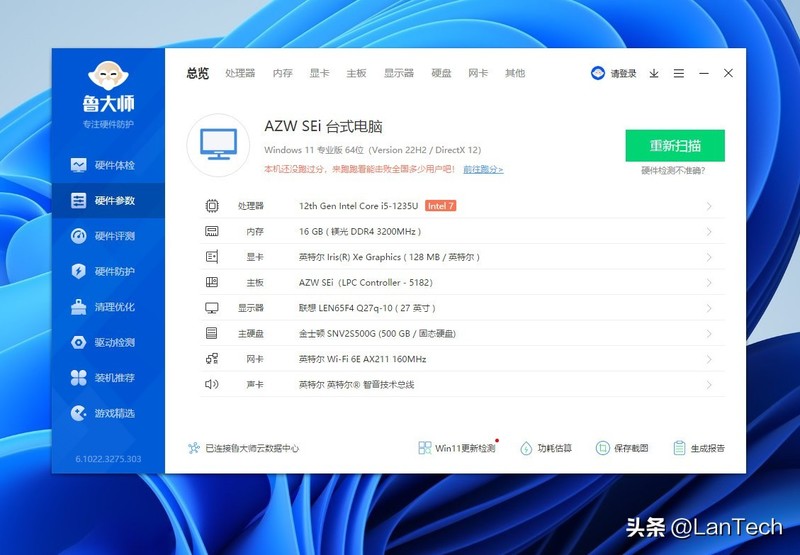Click 英特尔 Wi-Fi 6E AX211 160MHz text
Viewport: 800px width, 555px height.
(x=362, y=359)
